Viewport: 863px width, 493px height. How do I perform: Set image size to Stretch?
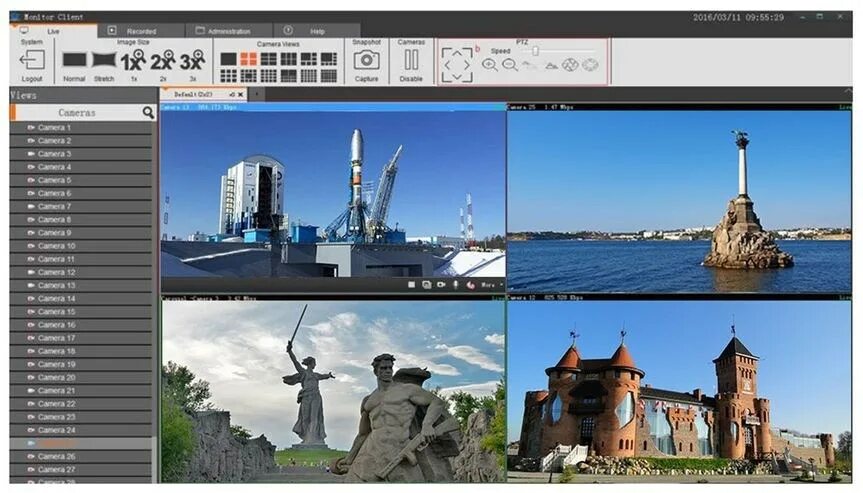[x=104, y=59]
